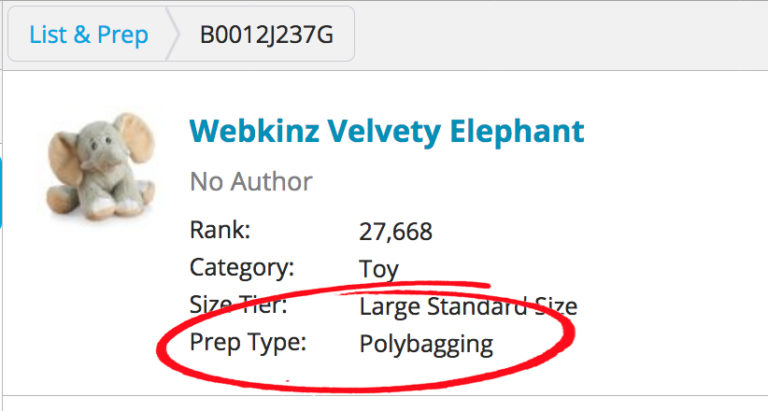768x411 pixels.
Task: Select the Large Standard Size value
Action: click(x=468, y=307)
